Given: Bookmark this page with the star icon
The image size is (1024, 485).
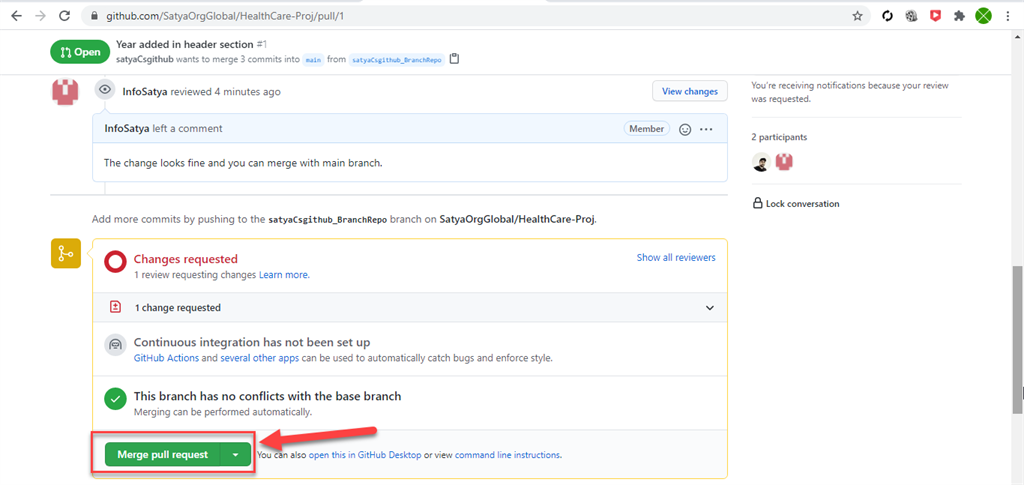Looking at the screenshot, I should 857,16.
